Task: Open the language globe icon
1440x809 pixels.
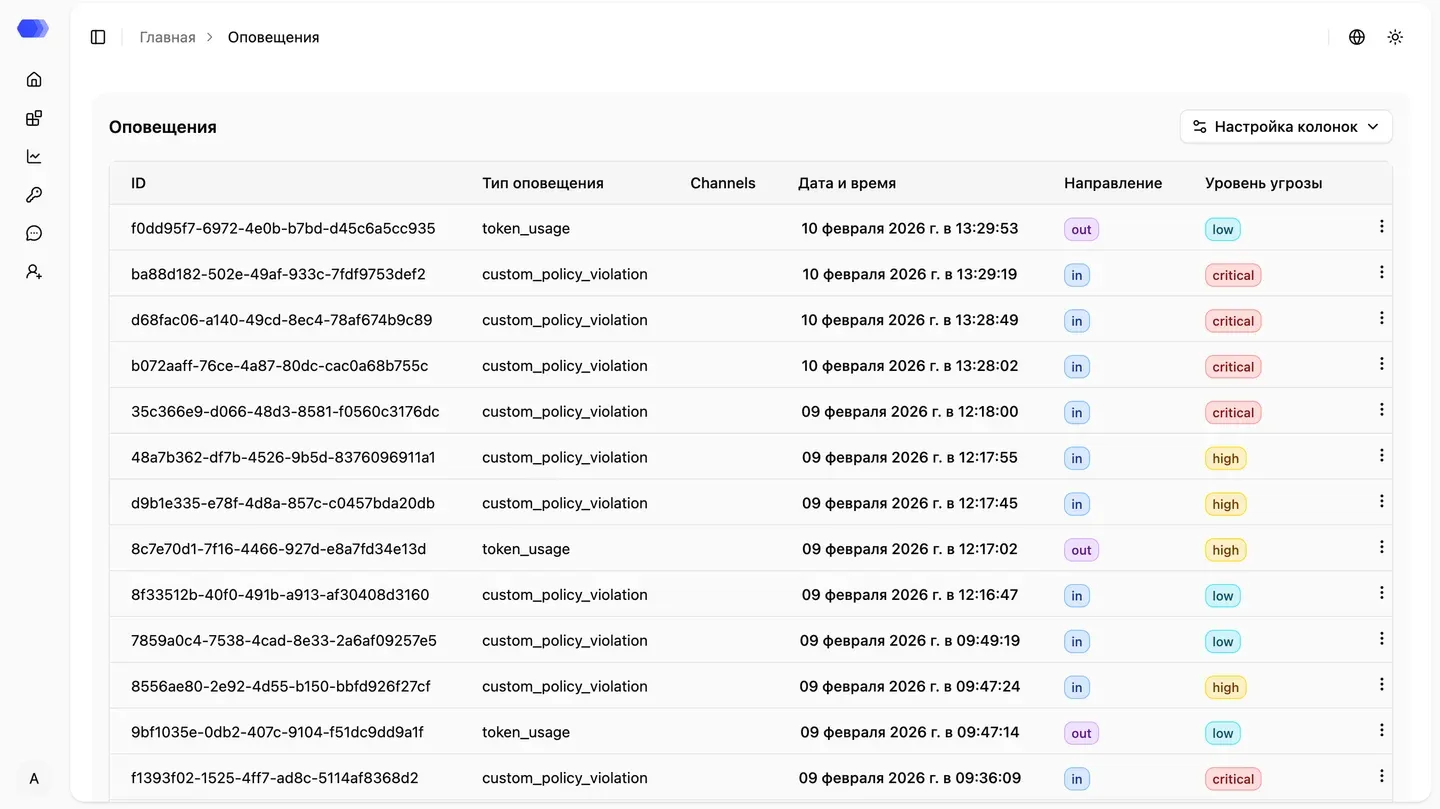Action: (1357, 37)
